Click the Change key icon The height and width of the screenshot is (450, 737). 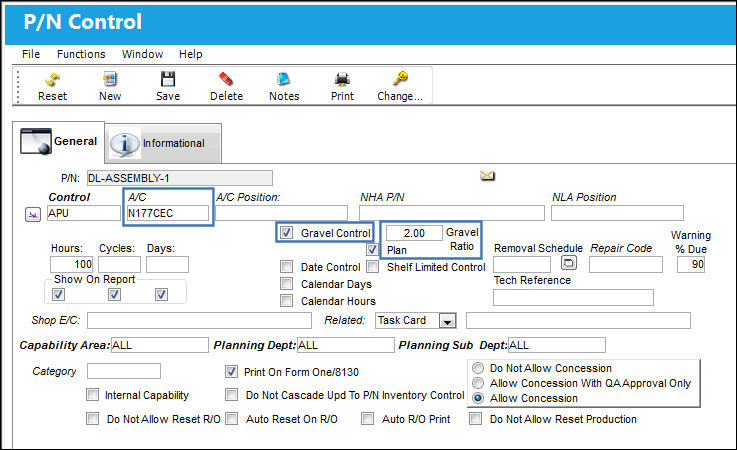(x=400, y=79)
